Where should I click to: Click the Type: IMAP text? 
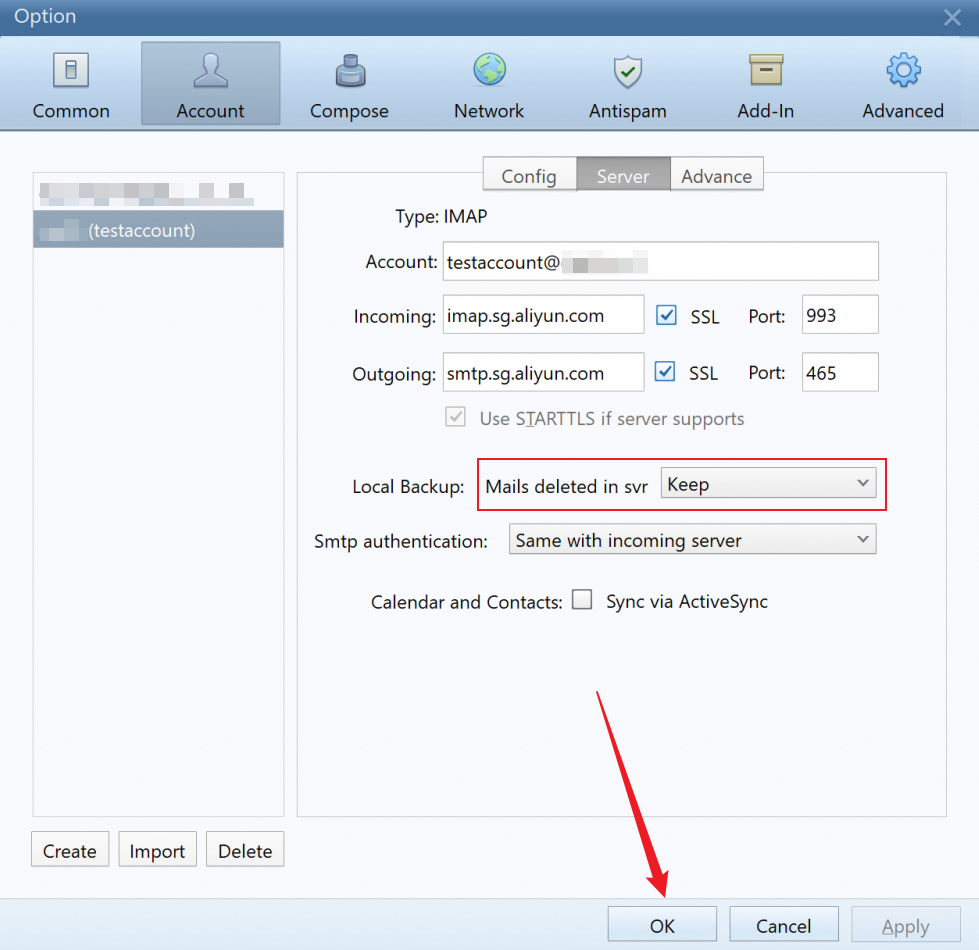(441, 217)
